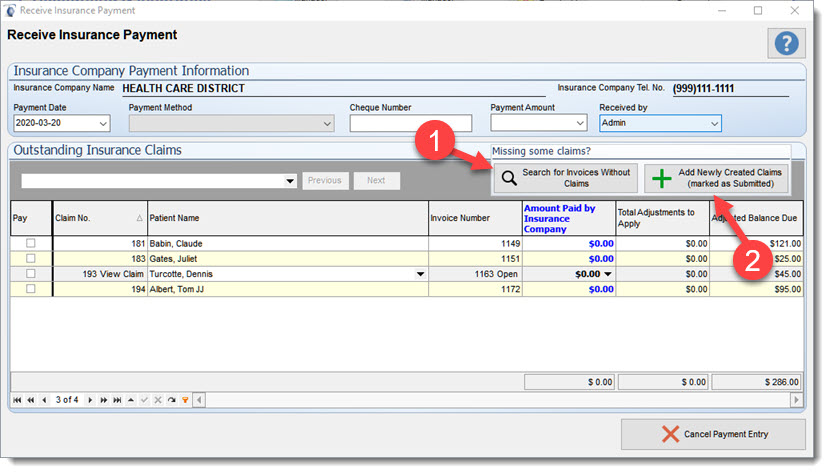Open the Payment Date dropdown
Screen dimensions: 829x473
[x=103, y=124]
